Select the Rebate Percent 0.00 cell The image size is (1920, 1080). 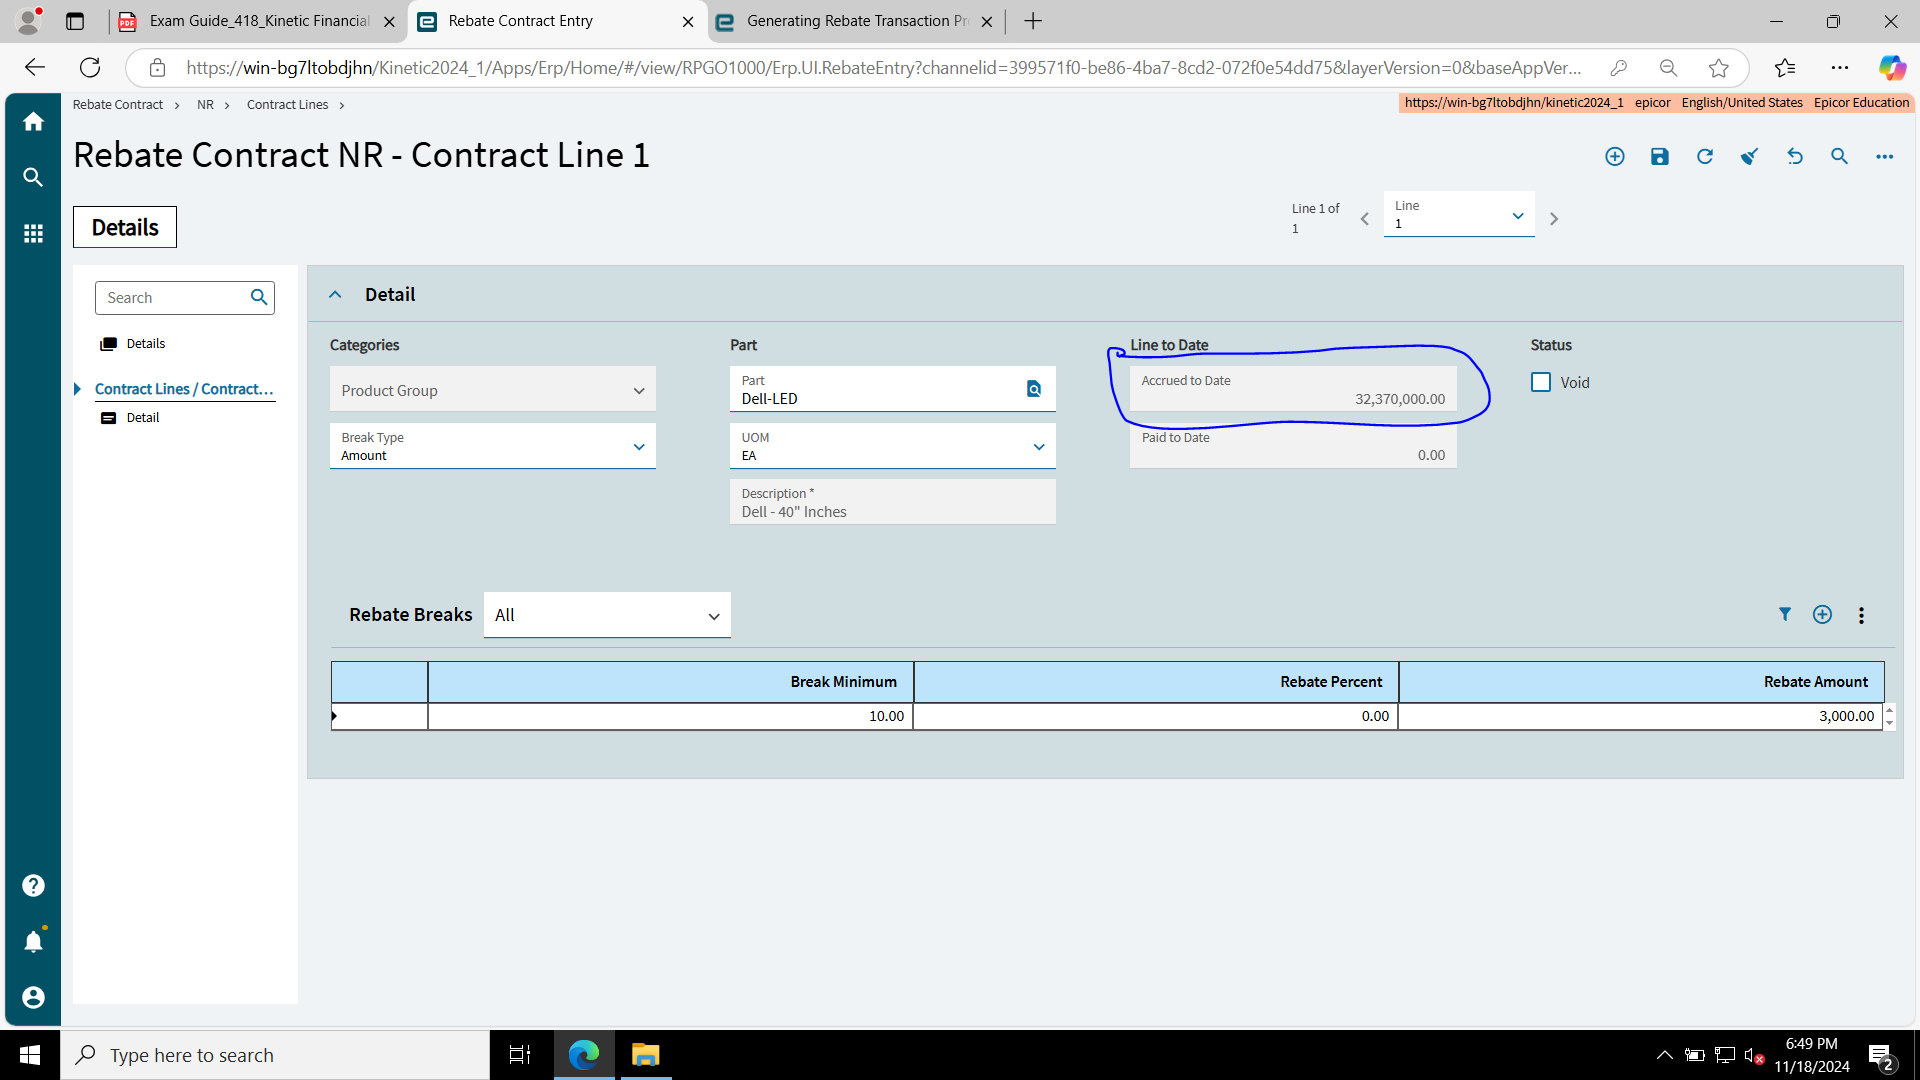click(1155, 716)
